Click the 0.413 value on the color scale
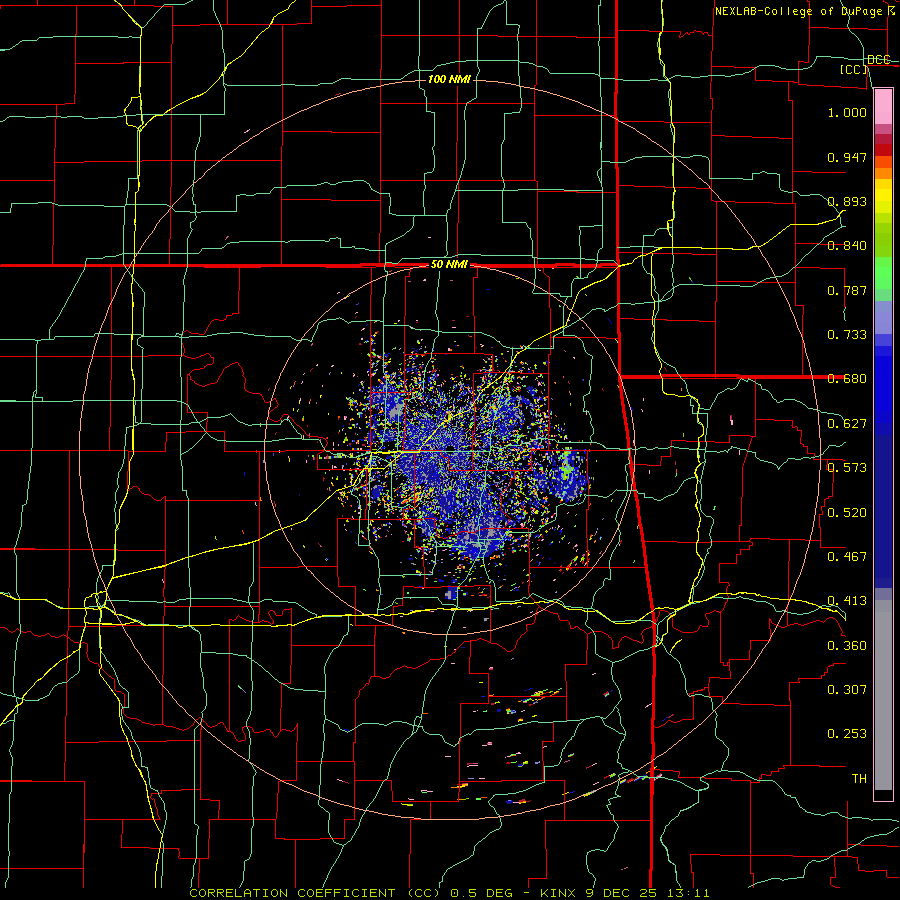Image resolution: width=900 pixels, height=900 pixels. [847, 601]
